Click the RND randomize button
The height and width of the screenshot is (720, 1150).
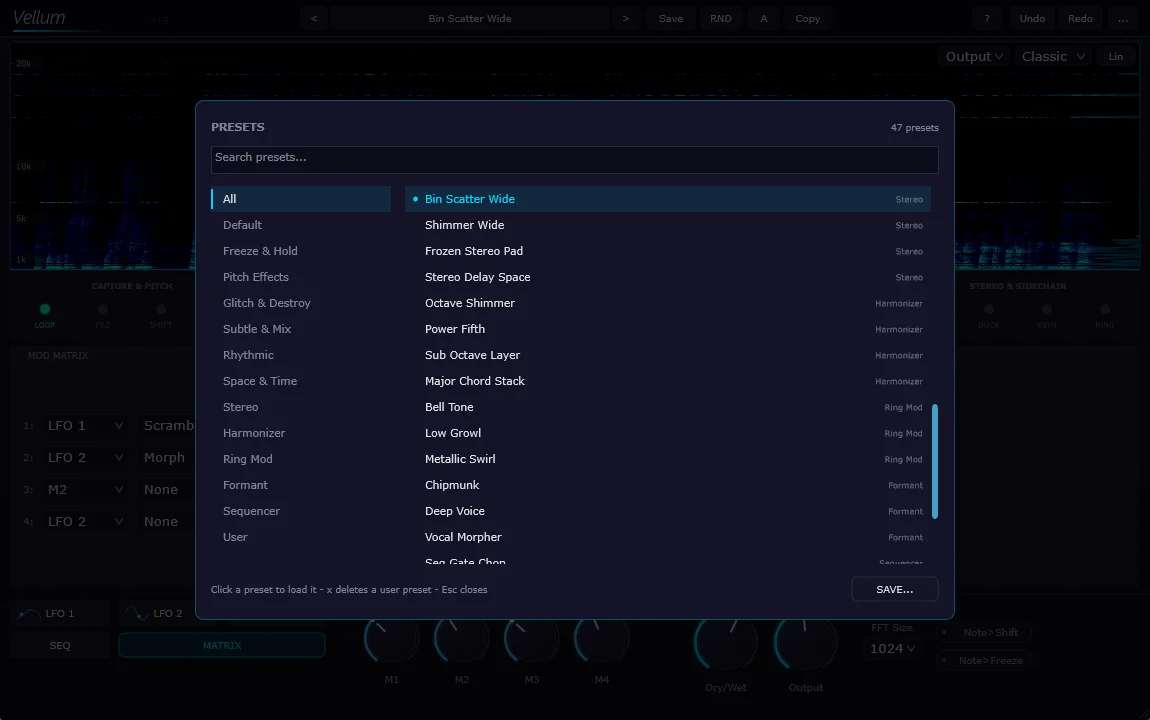(x=721, y=18)
